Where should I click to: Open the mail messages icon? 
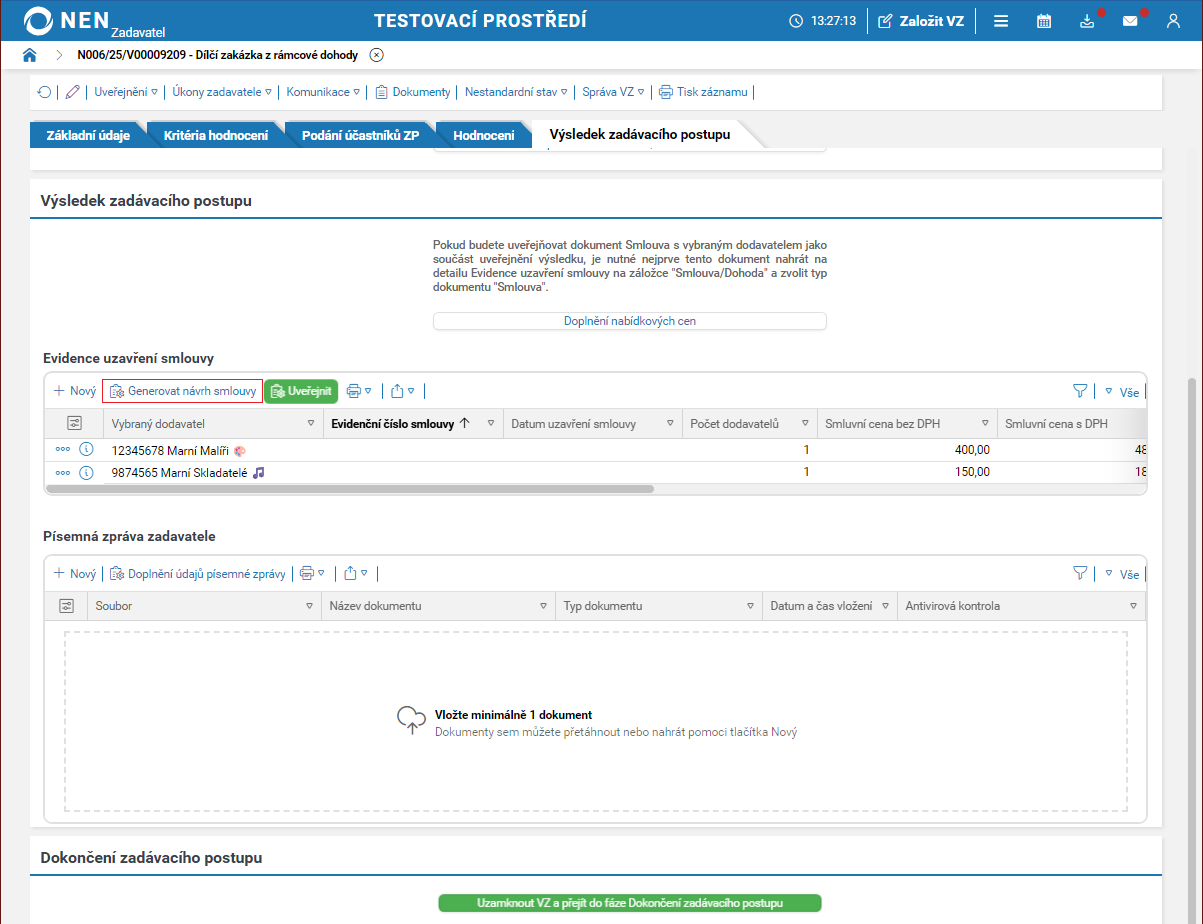(x=1130, y=21)
